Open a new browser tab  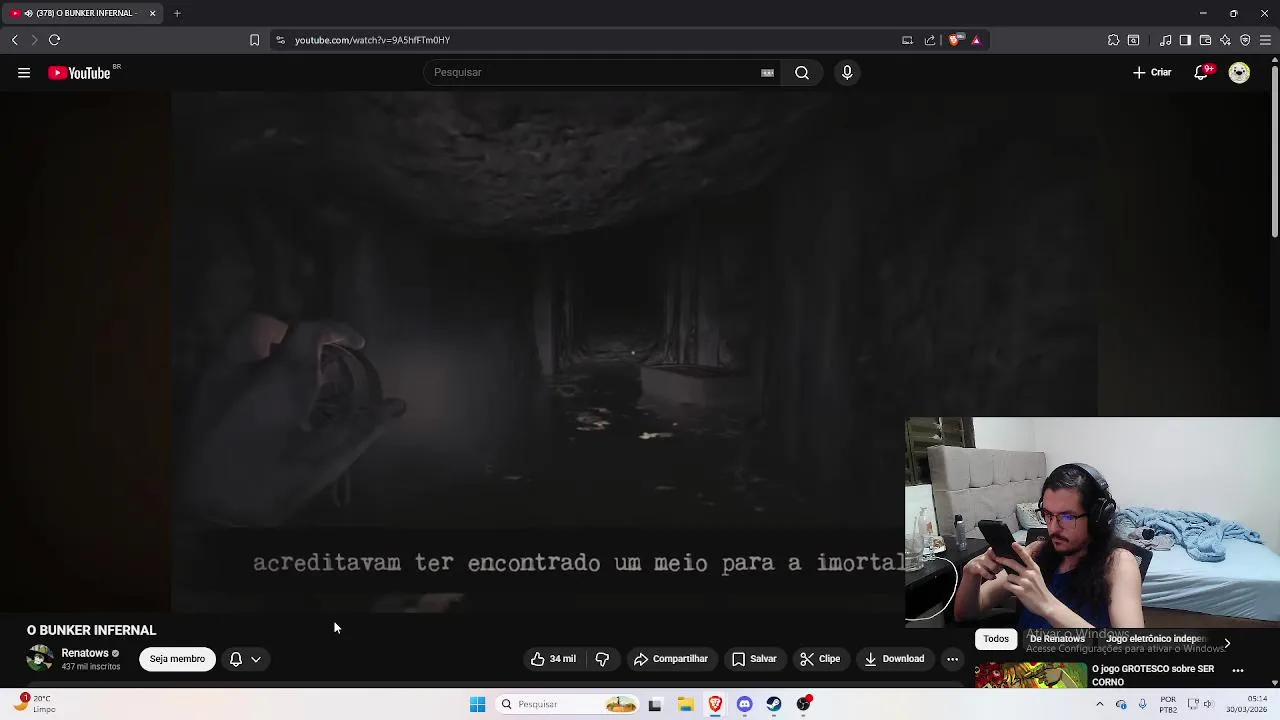pyautogui.click(x=177, y=13)
